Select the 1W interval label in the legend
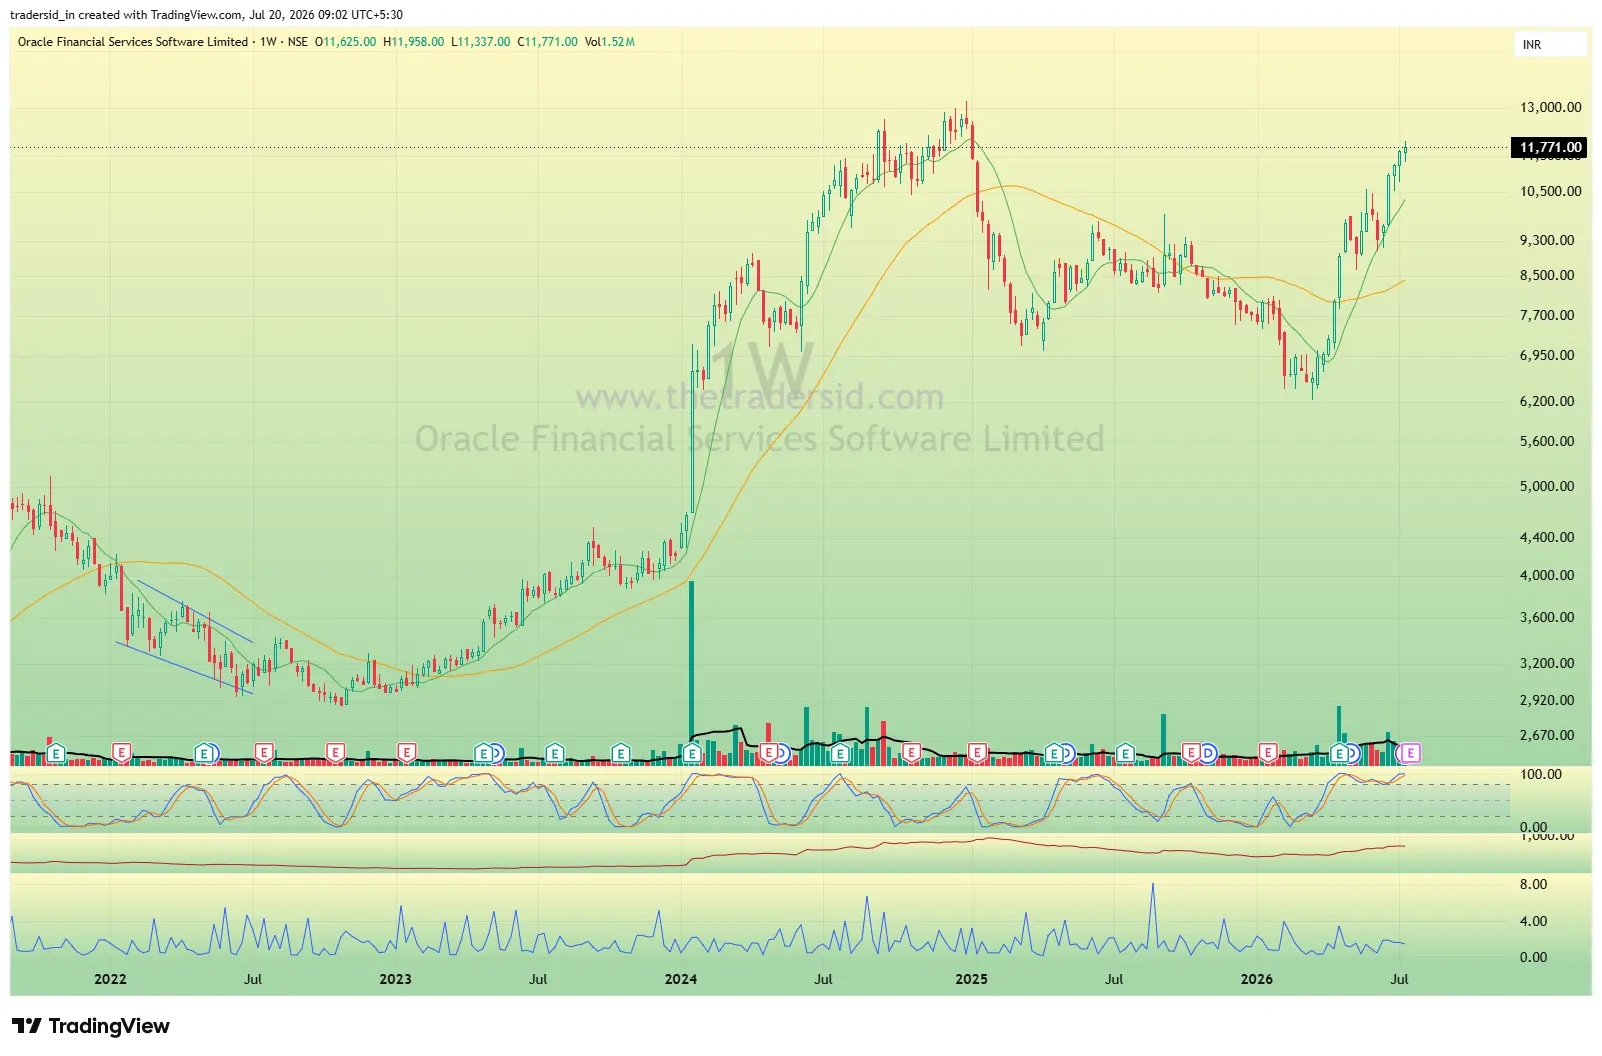The width and height of the screenshot is (1602, 1056). (268, 42)
